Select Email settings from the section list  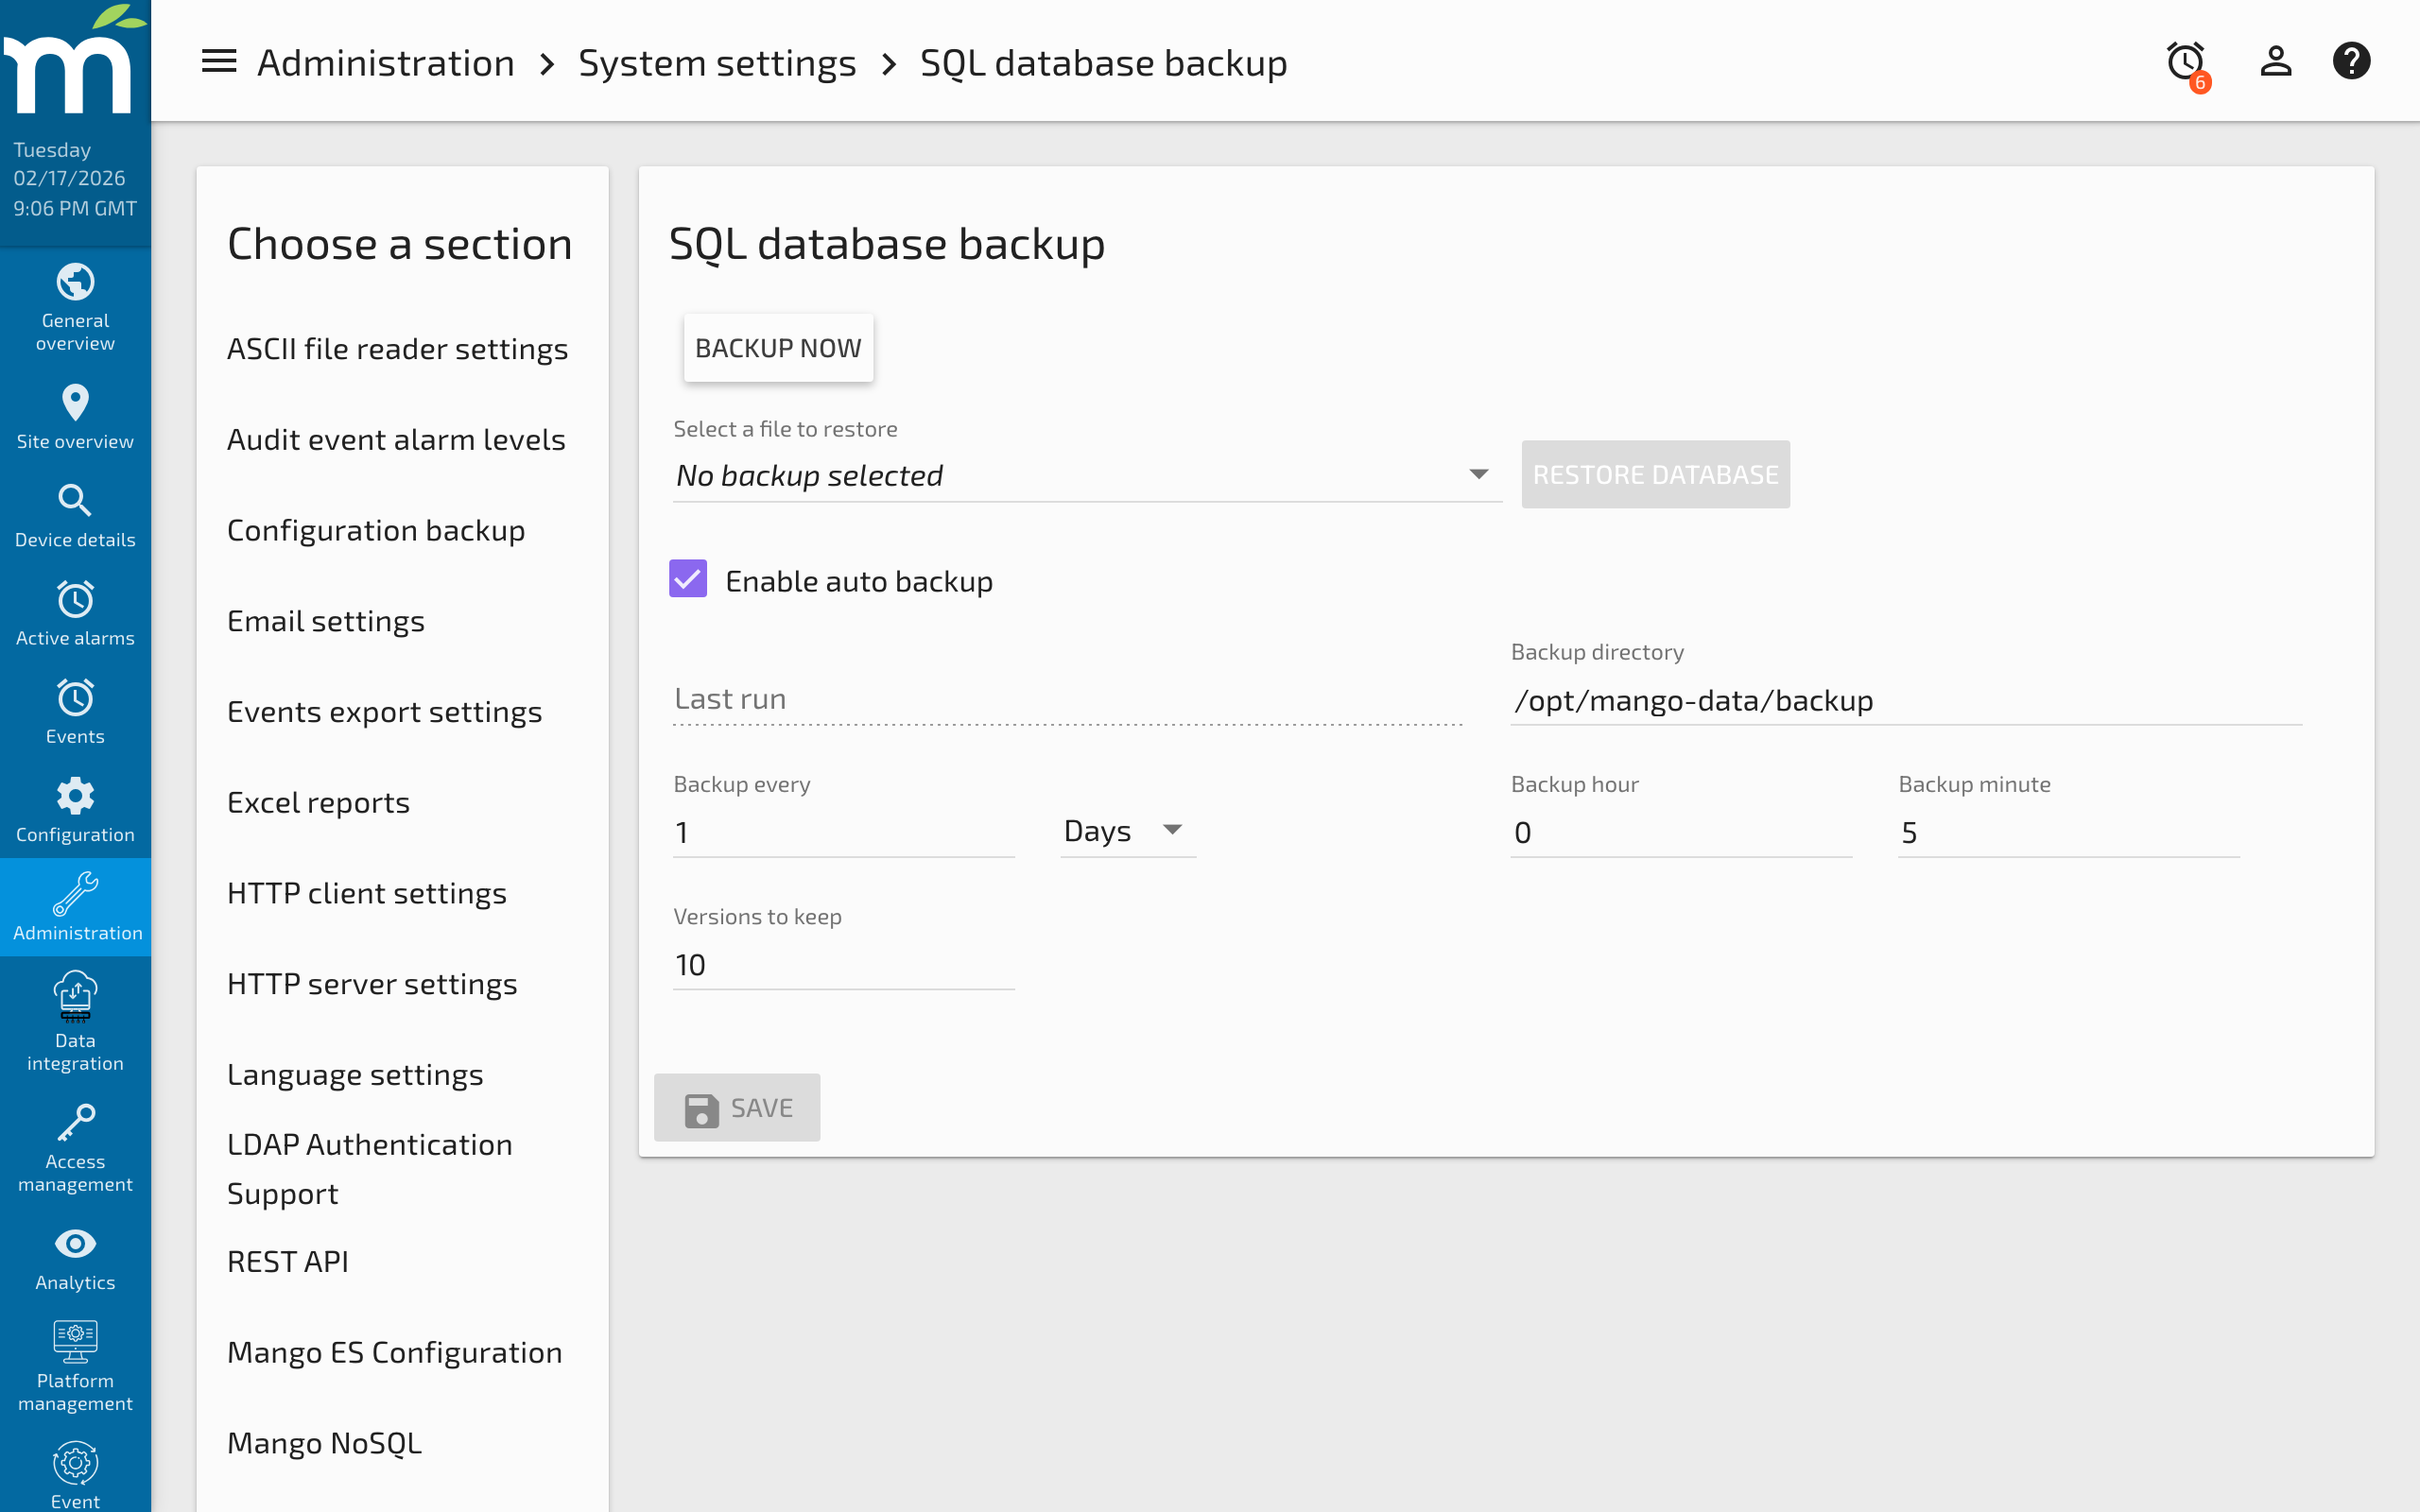click(x=326, y=620)
